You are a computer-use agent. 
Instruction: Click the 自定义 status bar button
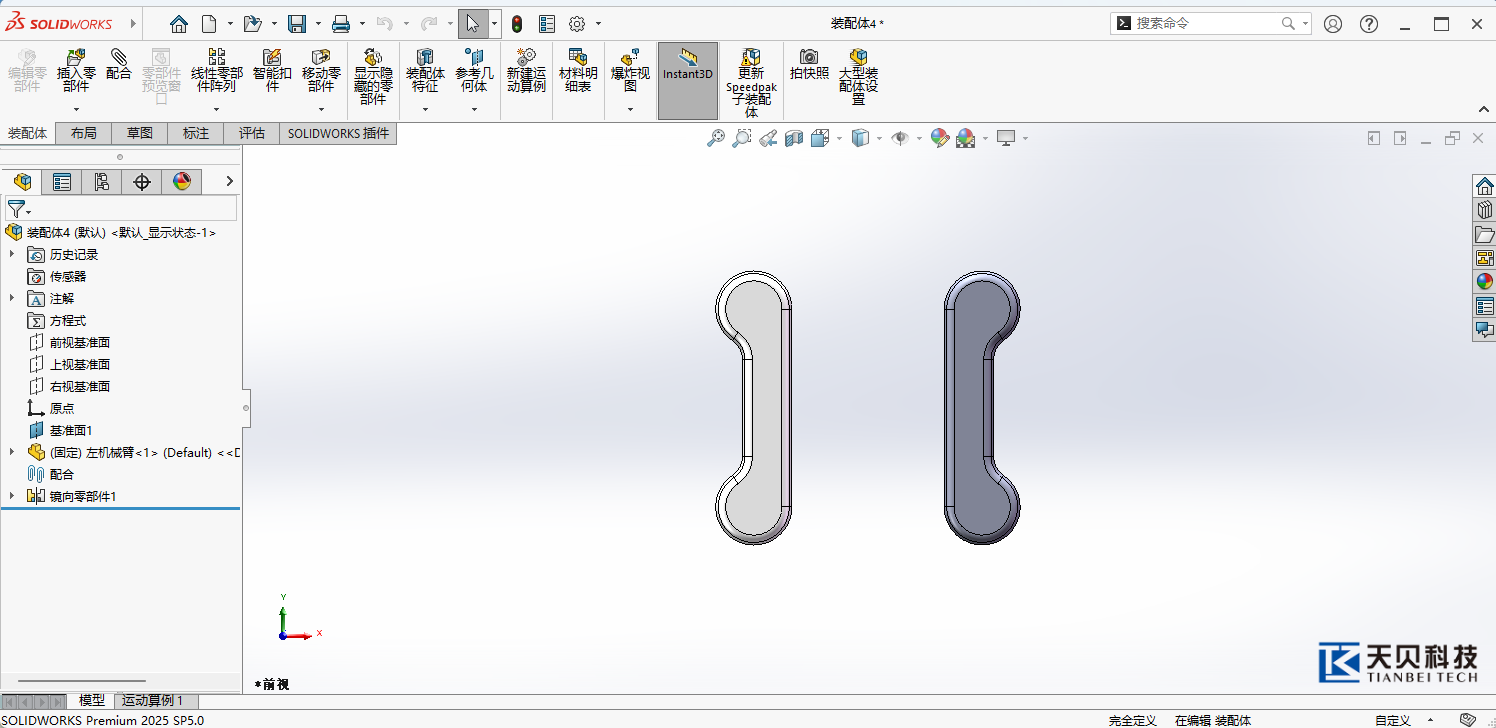tap(1392, 720)
